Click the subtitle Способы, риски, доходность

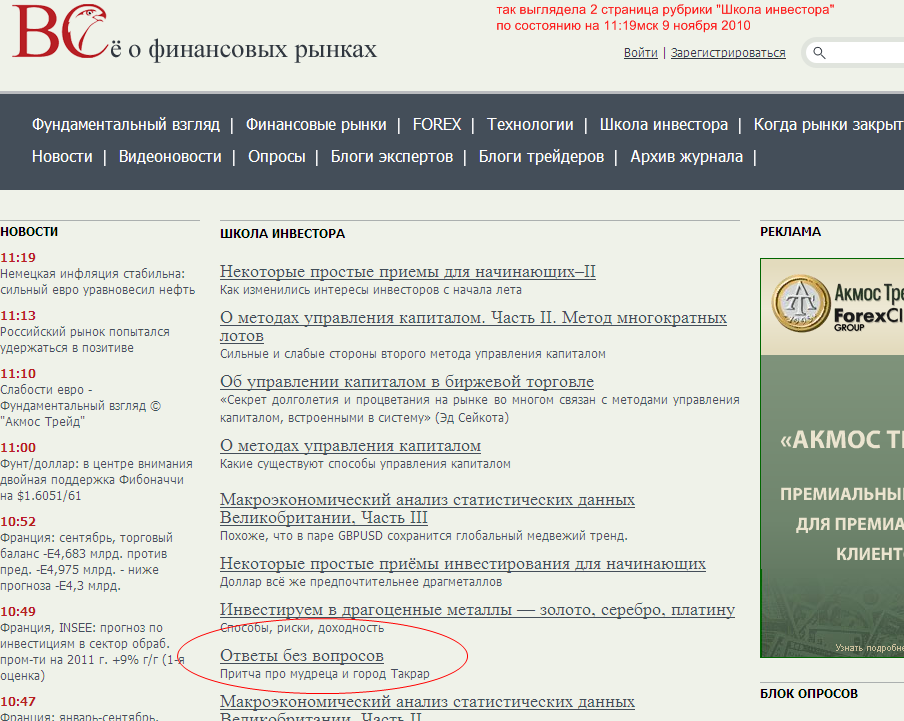point(302,628)
